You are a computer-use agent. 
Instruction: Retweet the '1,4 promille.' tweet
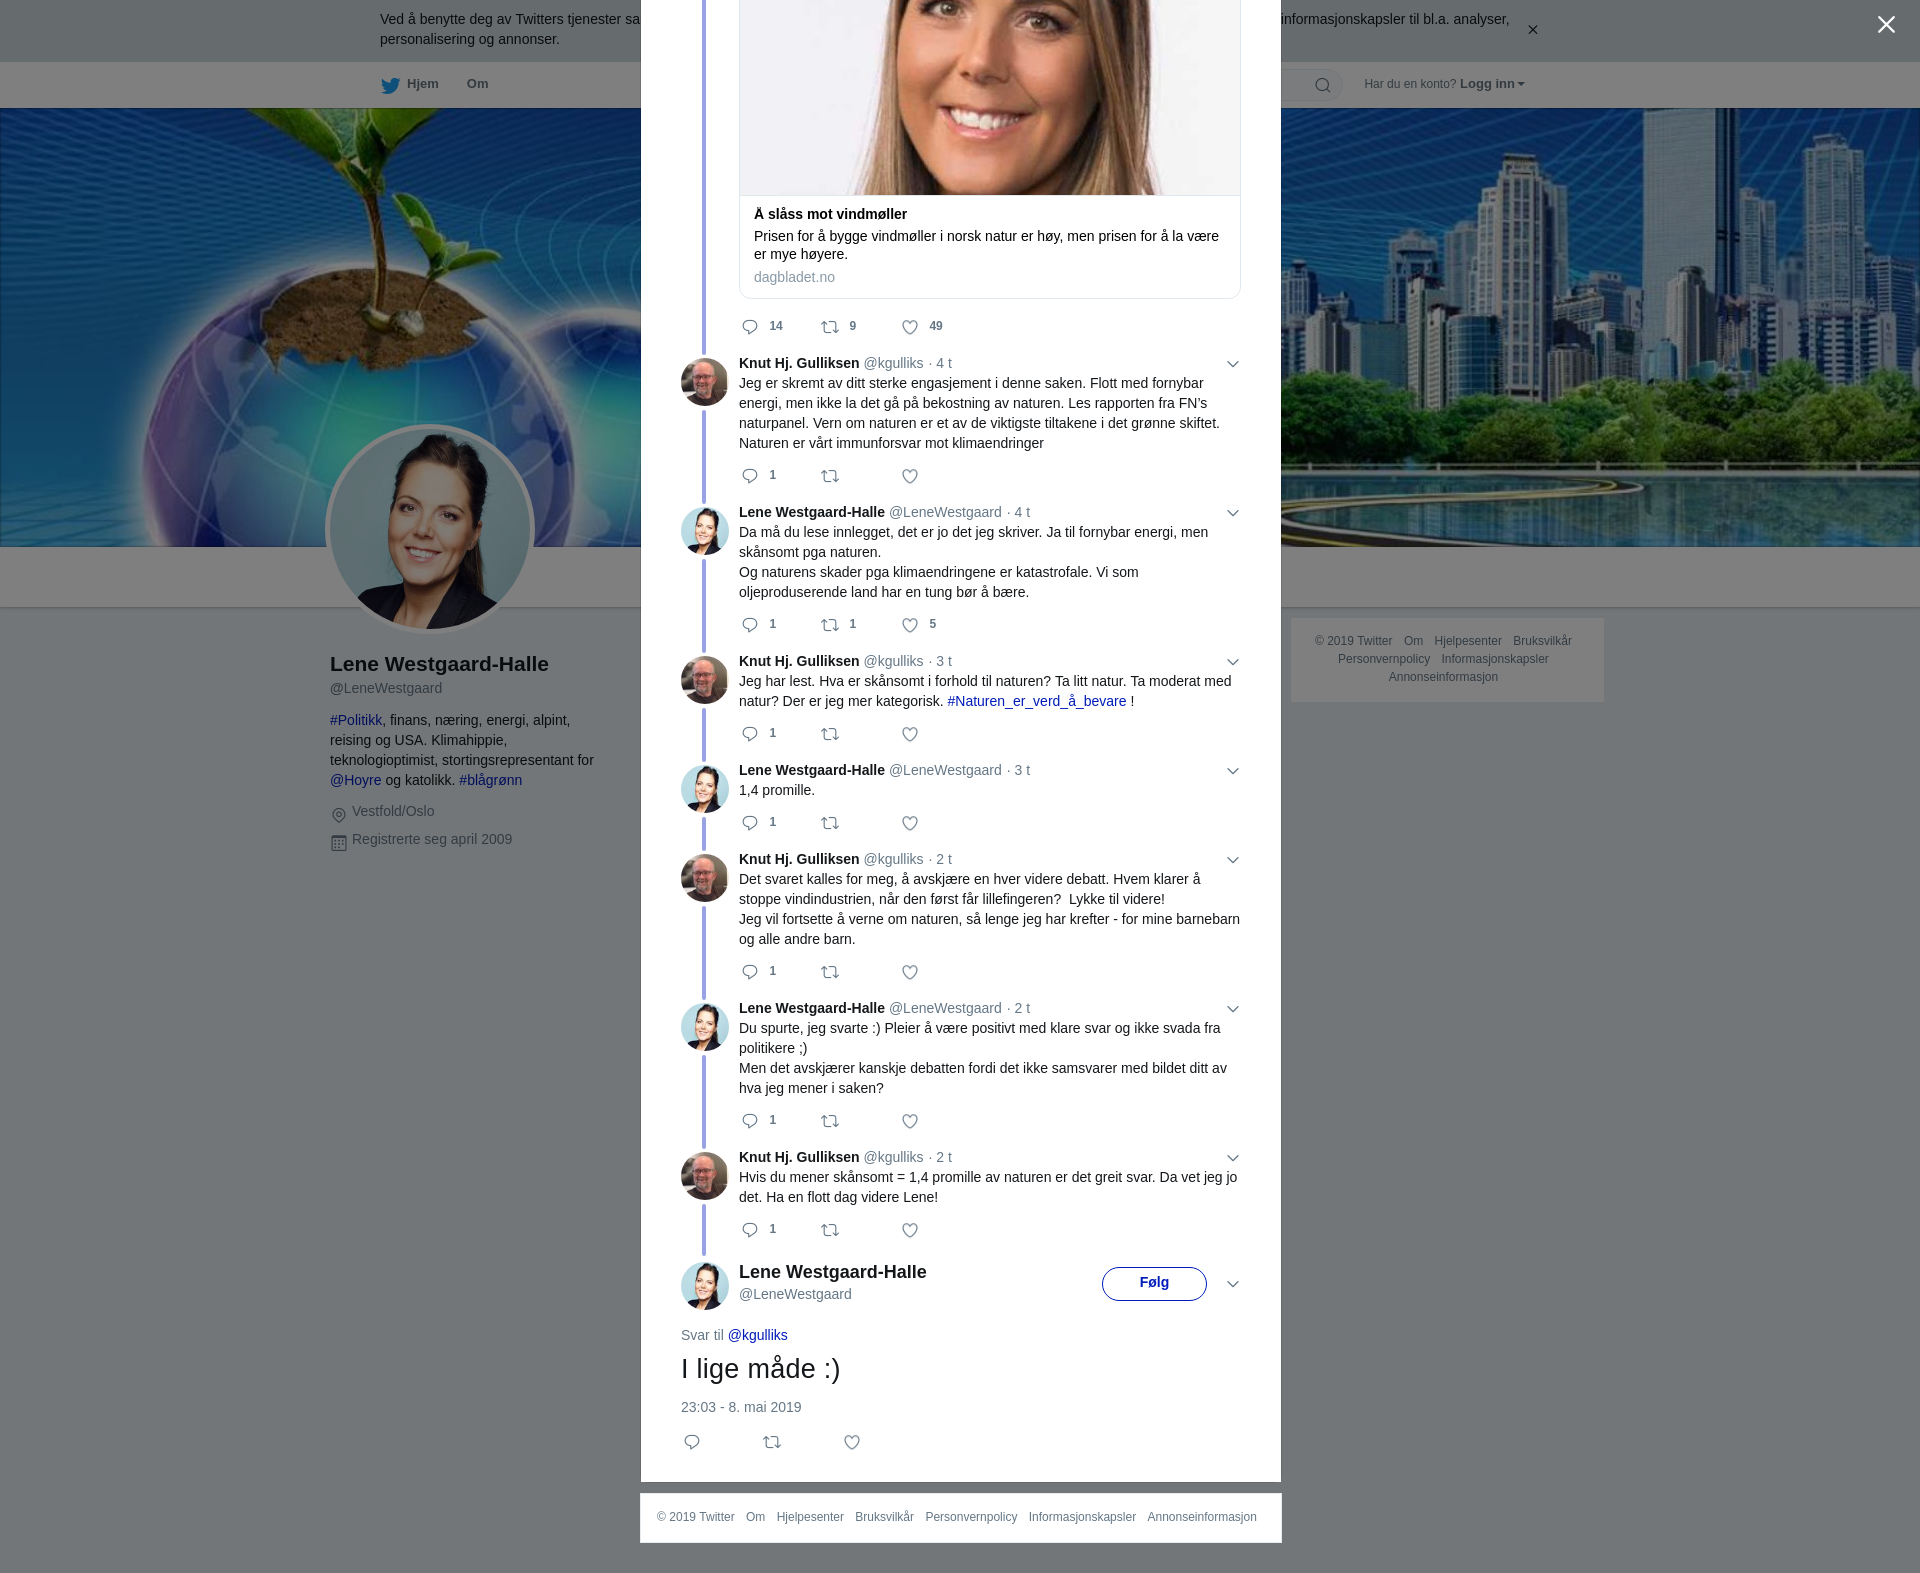[830, 823]
